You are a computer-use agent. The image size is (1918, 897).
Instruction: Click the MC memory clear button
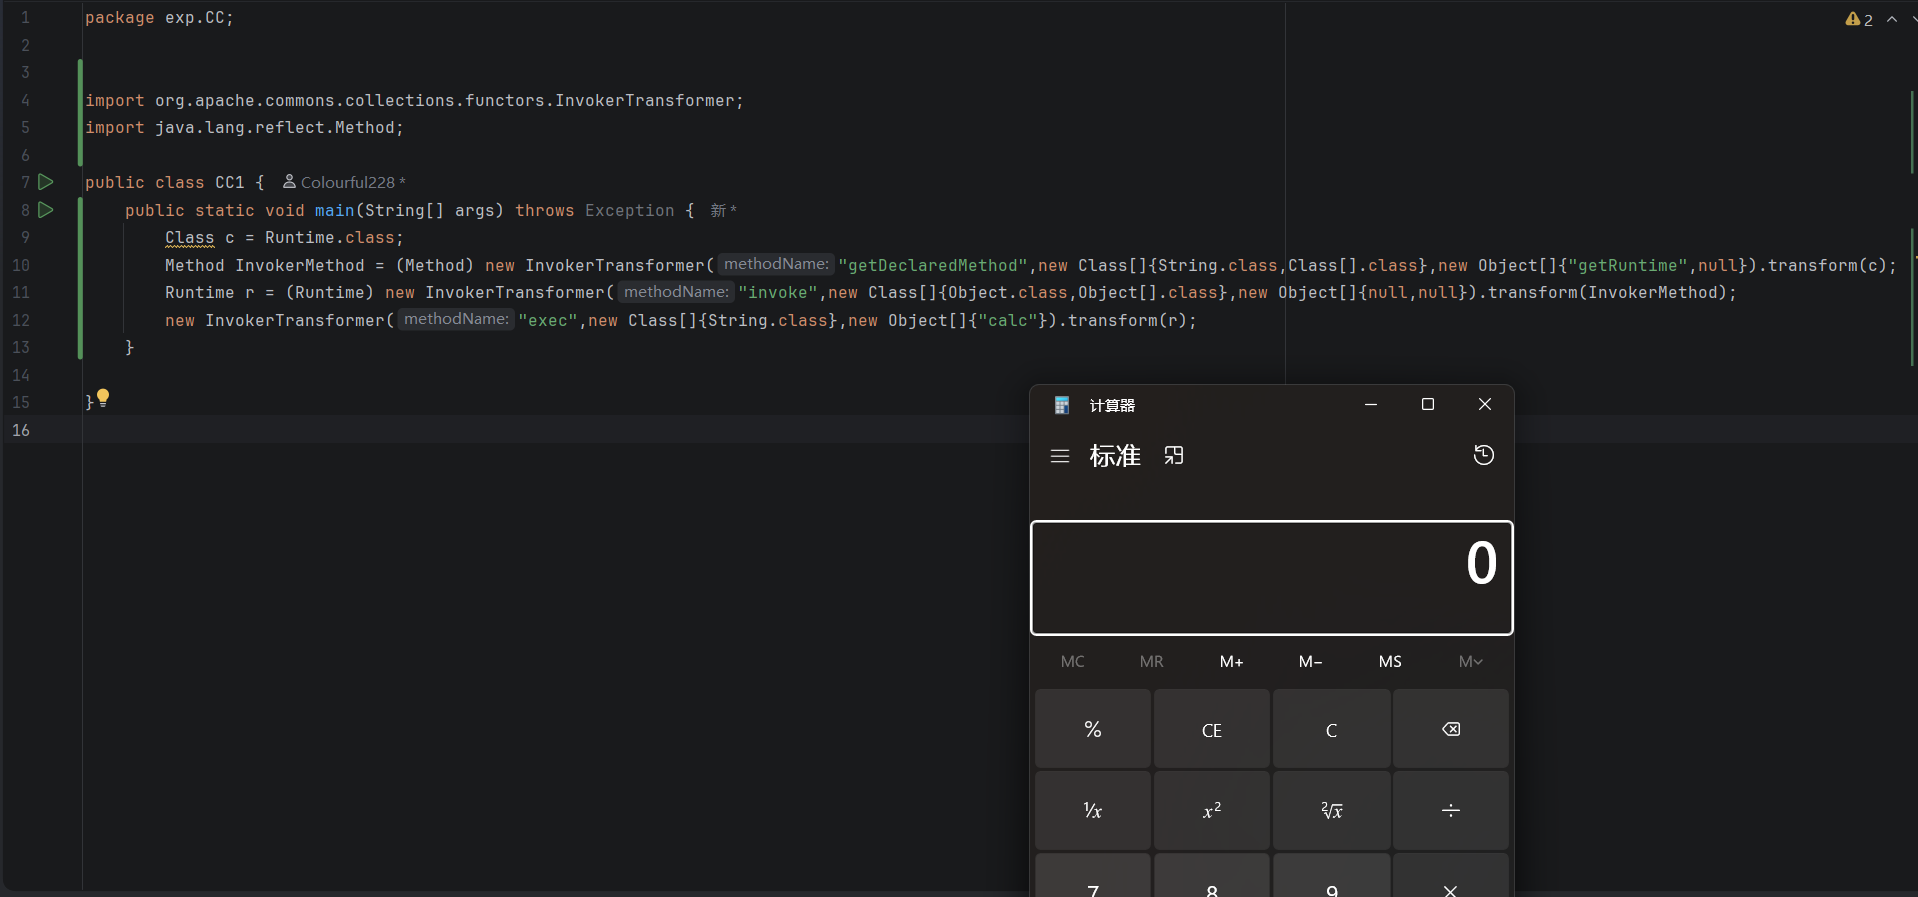(1073, 661)
